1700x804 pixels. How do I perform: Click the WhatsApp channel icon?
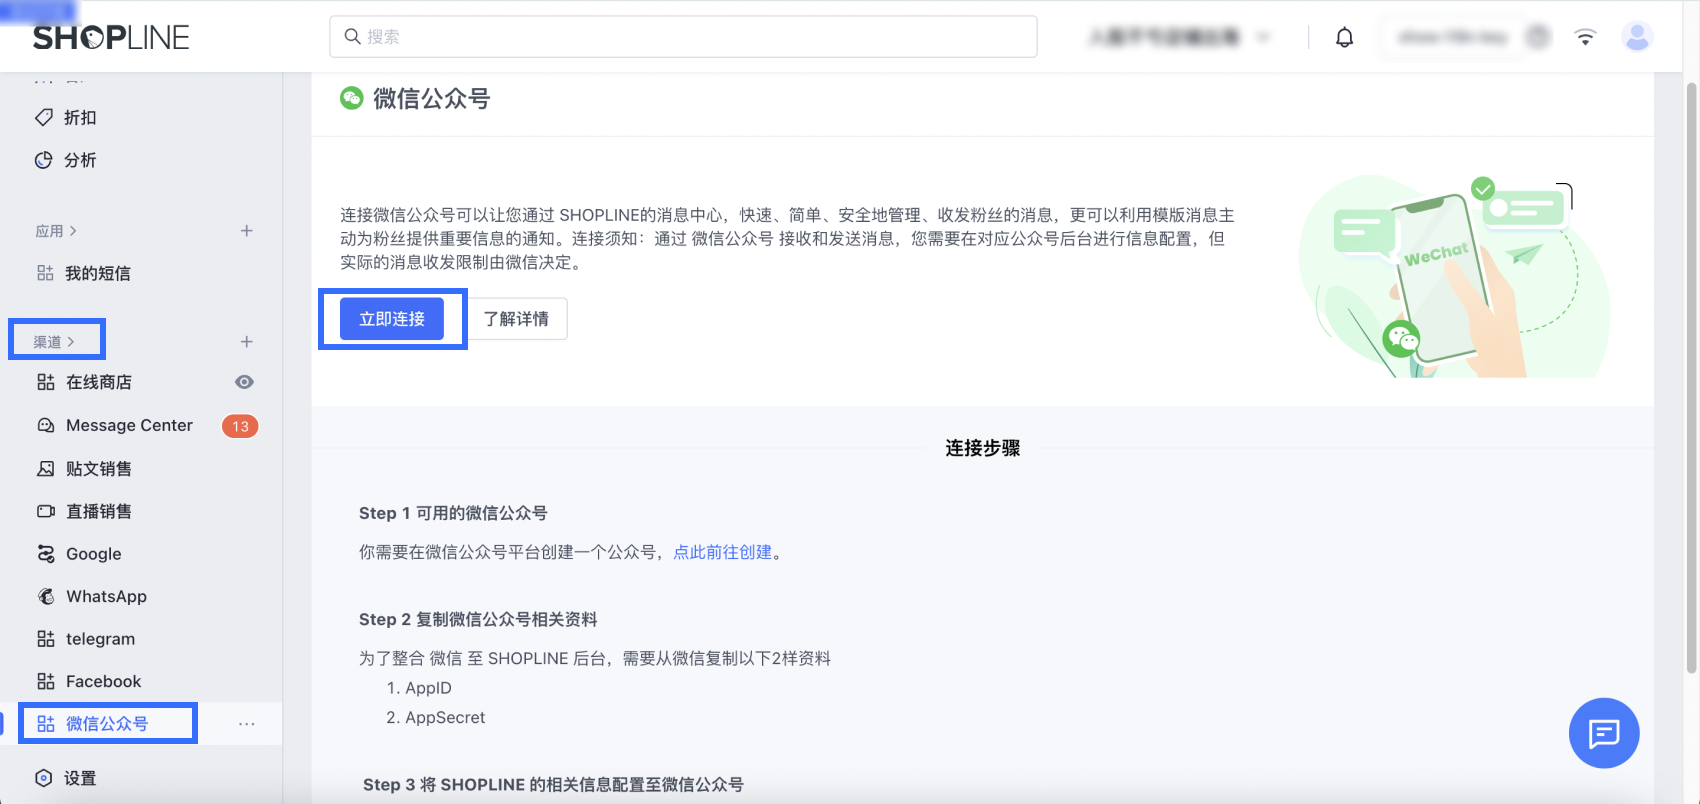tap(46, 596)
